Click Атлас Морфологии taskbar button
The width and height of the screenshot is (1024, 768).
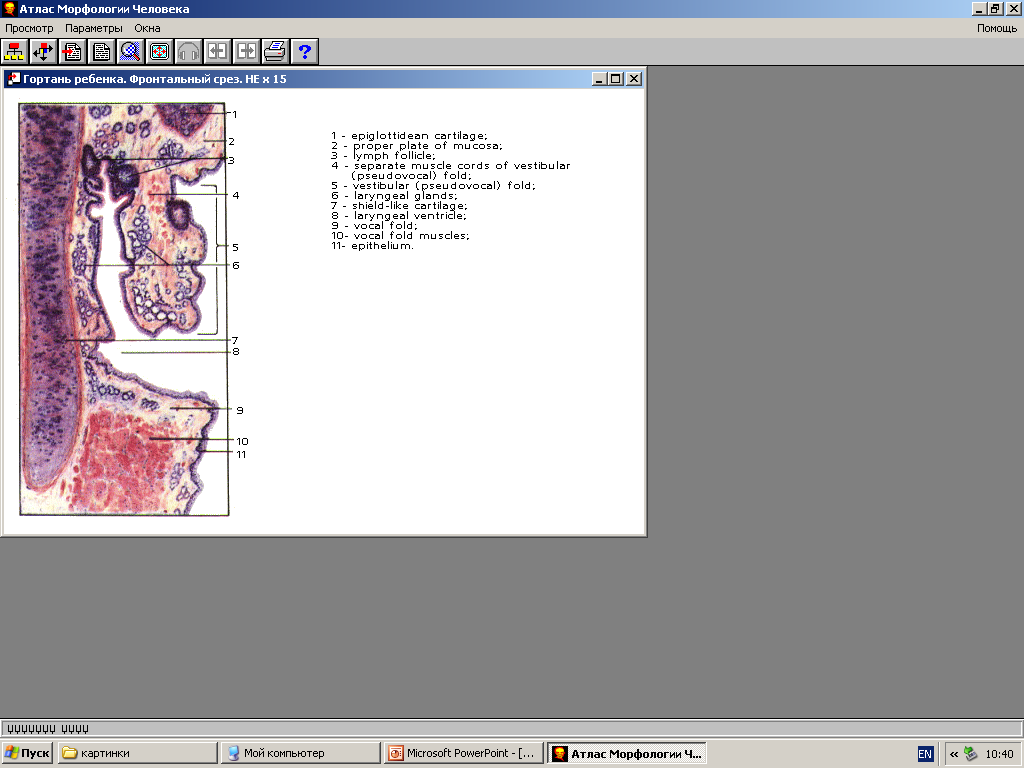626,753
